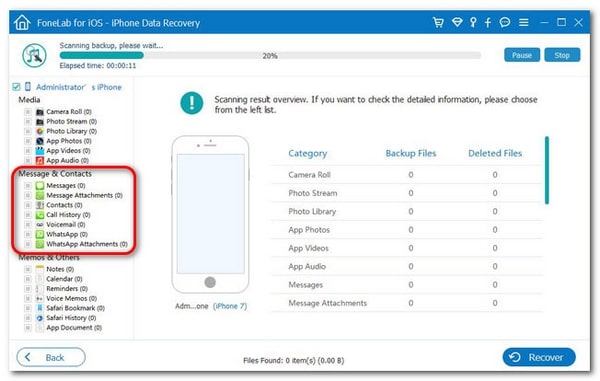This screenshot has height=381, width=600.
Task: Click the Safari History compass icon
Action: [40, 318]
